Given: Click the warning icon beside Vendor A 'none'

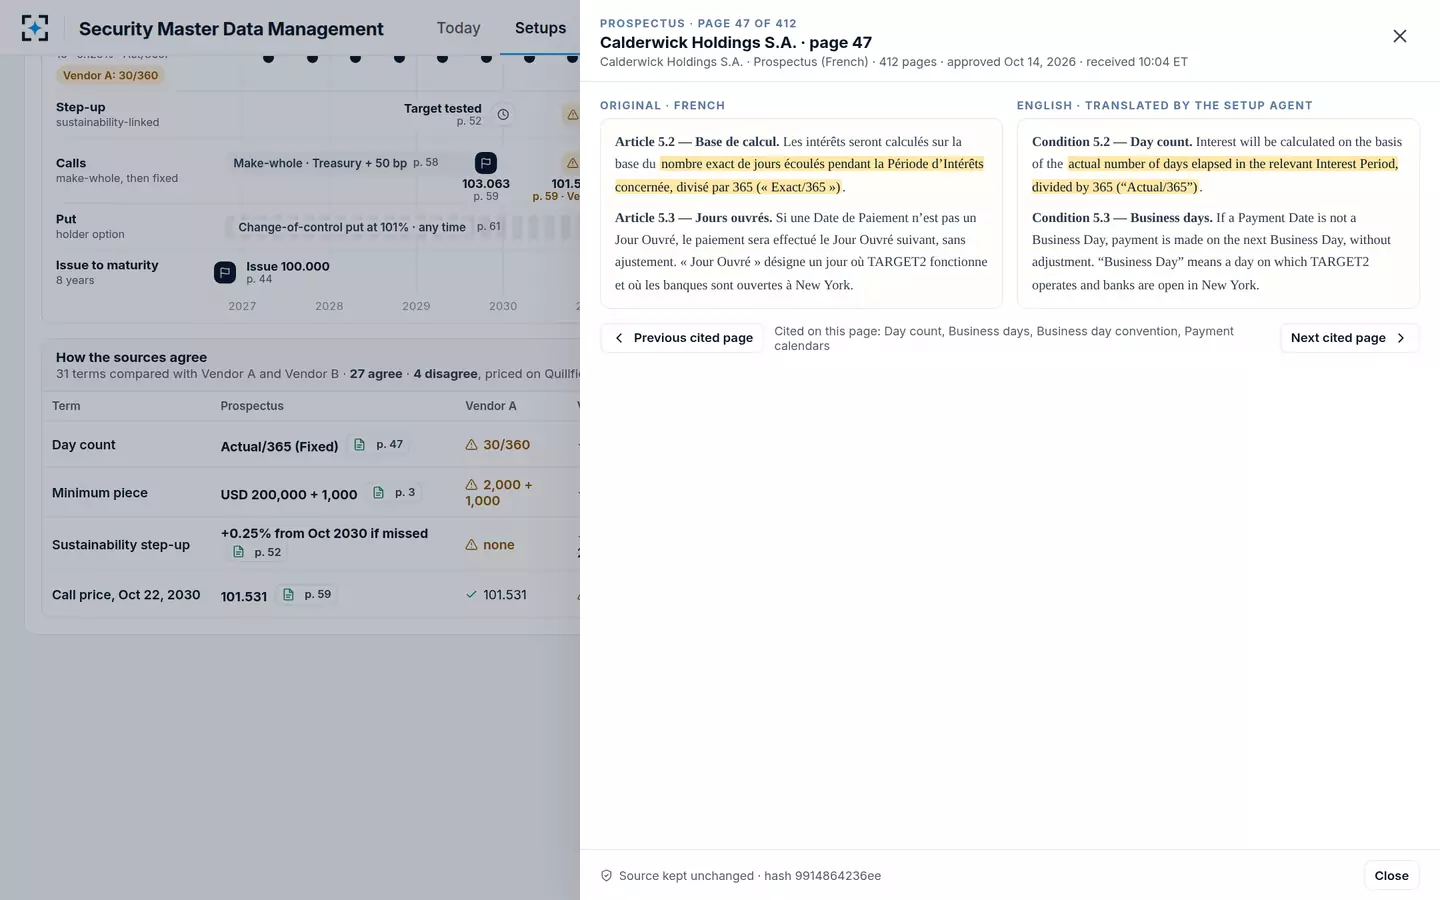Looking at the screenshot, I should point(471,545).
